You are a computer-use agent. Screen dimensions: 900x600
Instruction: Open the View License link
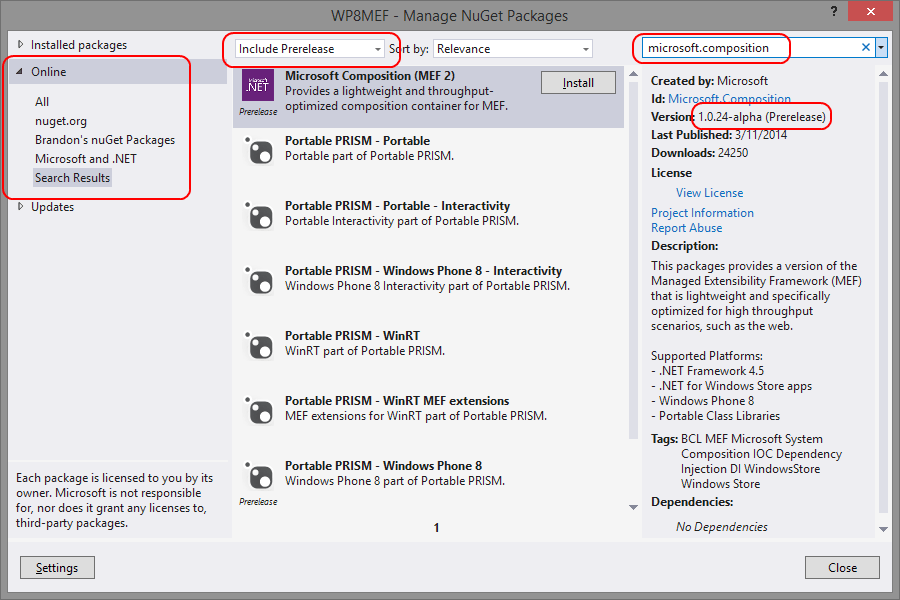[709, 193]
